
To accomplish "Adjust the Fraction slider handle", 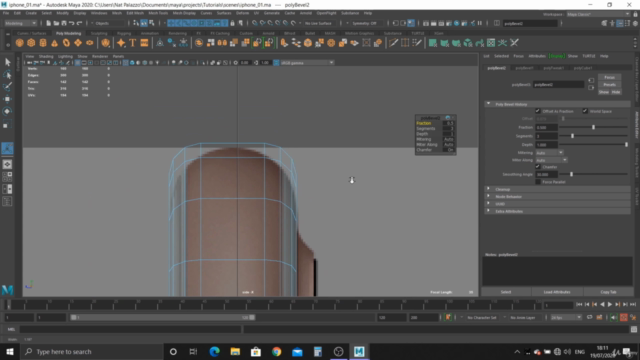I will coord(593,127).
